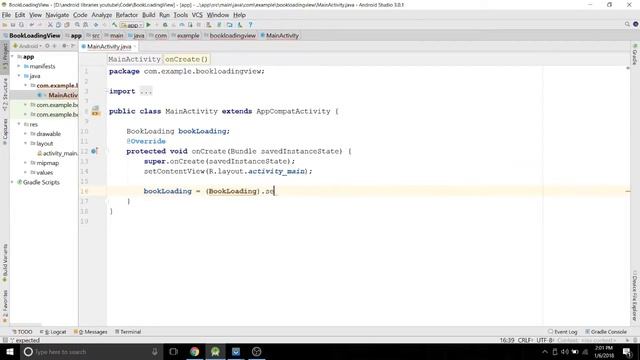This screenshot has height=360, width=640.
Task: Open the File menu
Action: click(6, 15)
